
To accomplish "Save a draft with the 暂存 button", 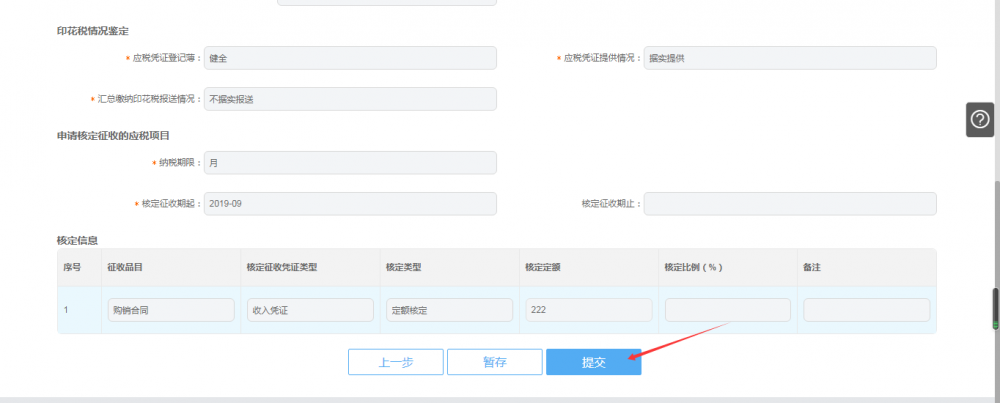I will (494, 362).
